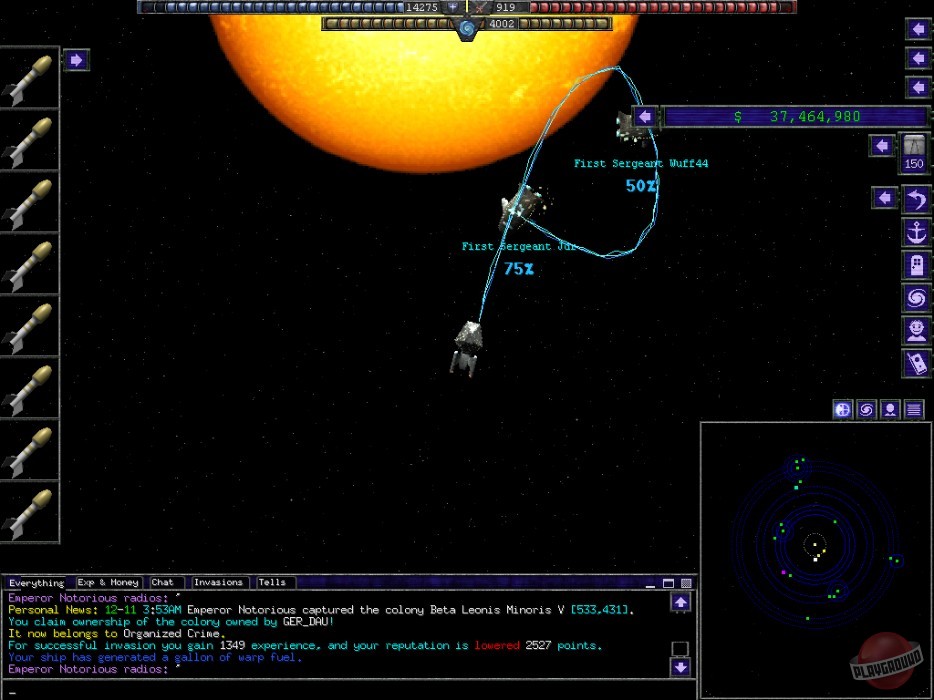
Task: Click the person icon above the minimap
Action: point(889,409)
